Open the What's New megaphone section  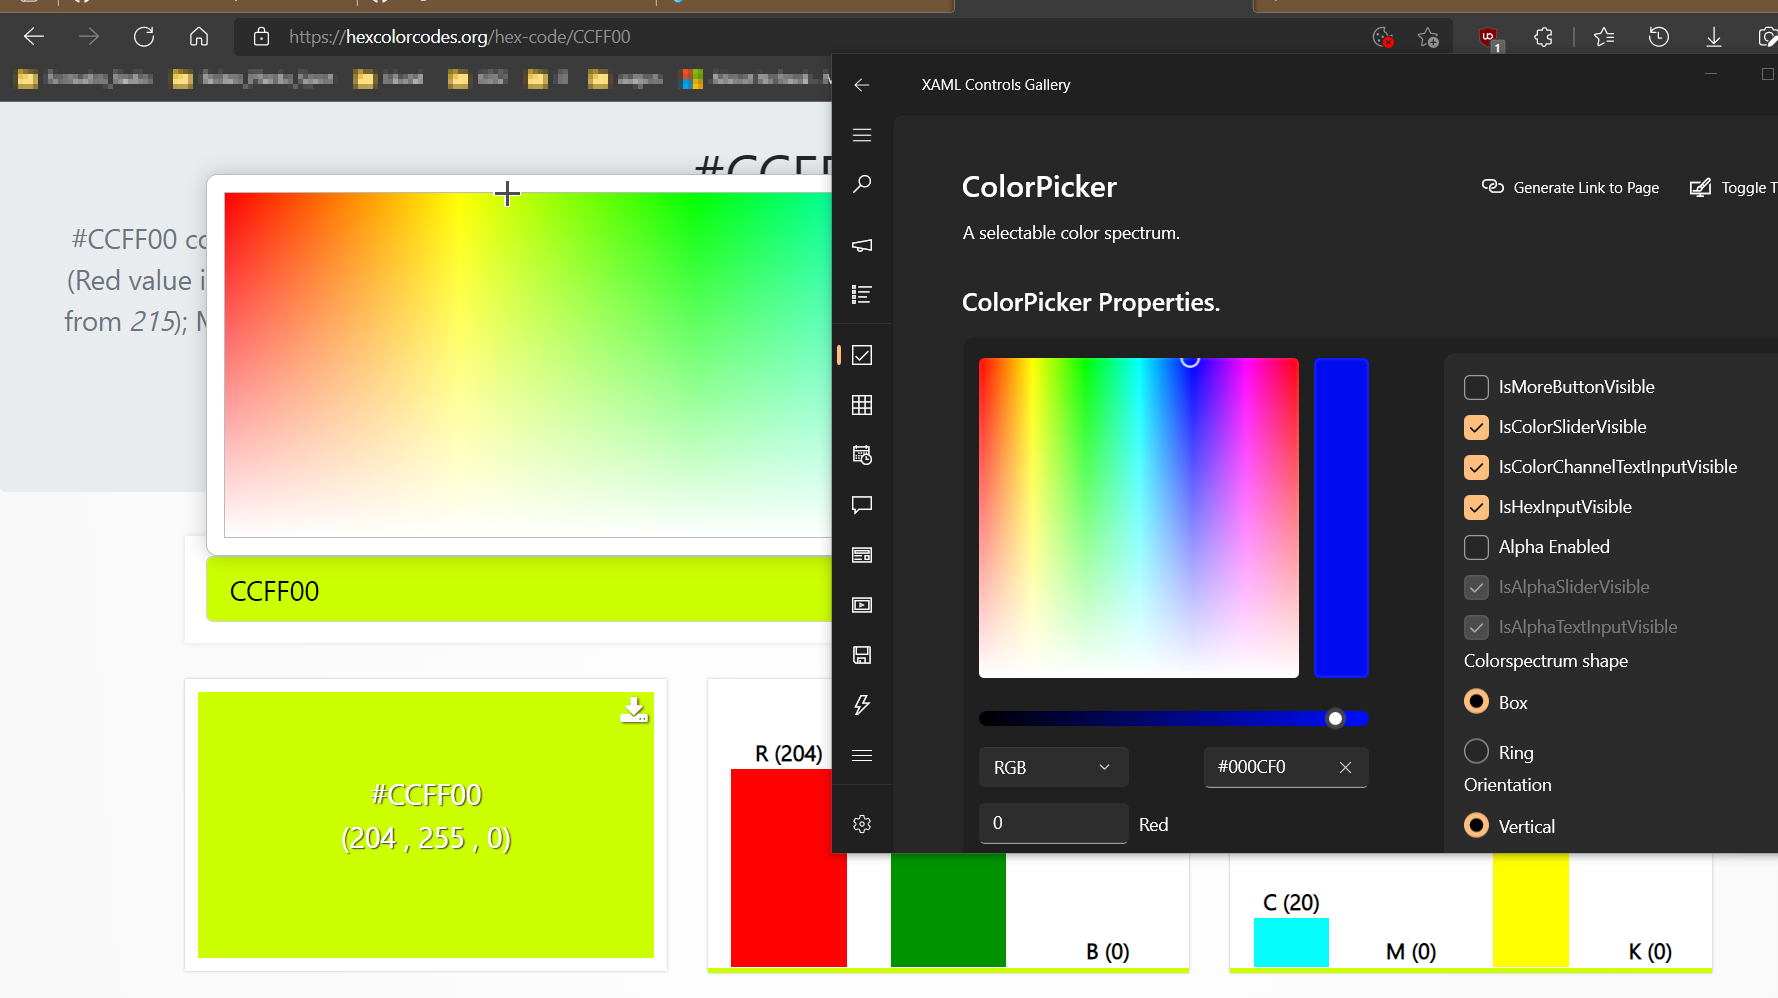tap(862, 245)
